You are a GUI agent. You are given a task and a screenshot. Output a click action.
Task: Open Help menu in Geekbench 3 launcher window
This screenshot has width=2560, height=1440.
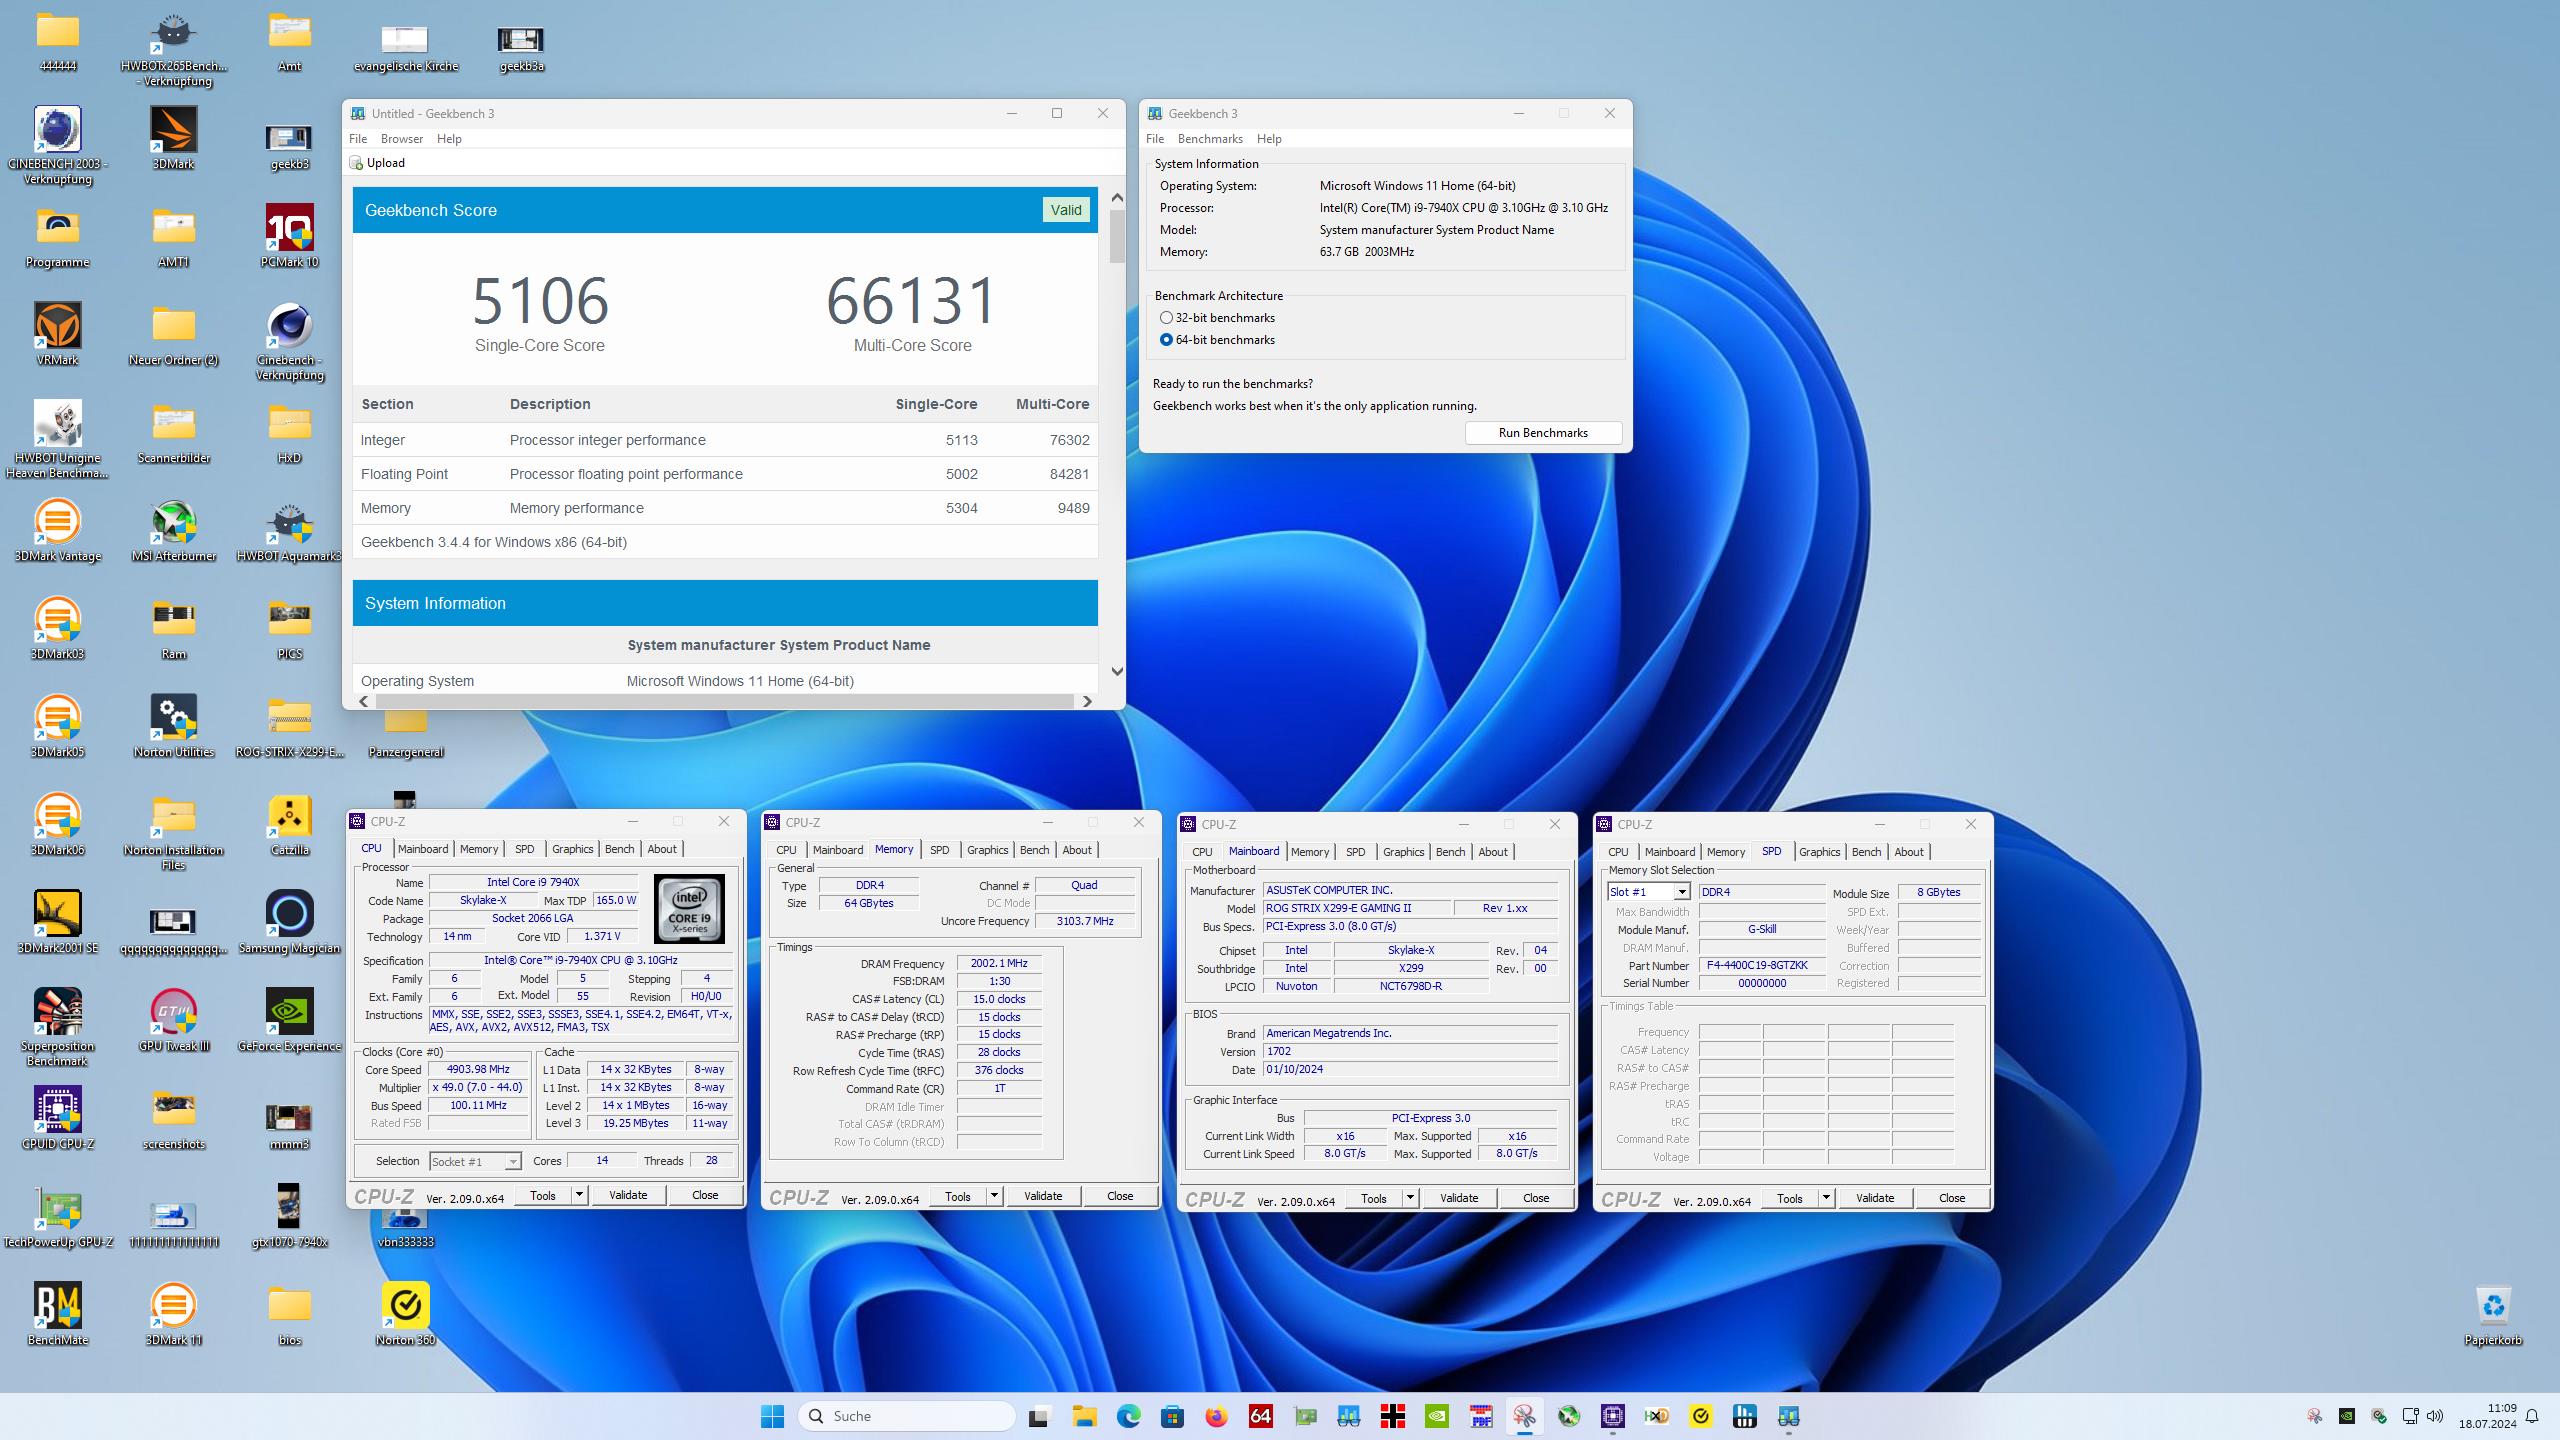pyautogui.click(x=1269, y=139)
